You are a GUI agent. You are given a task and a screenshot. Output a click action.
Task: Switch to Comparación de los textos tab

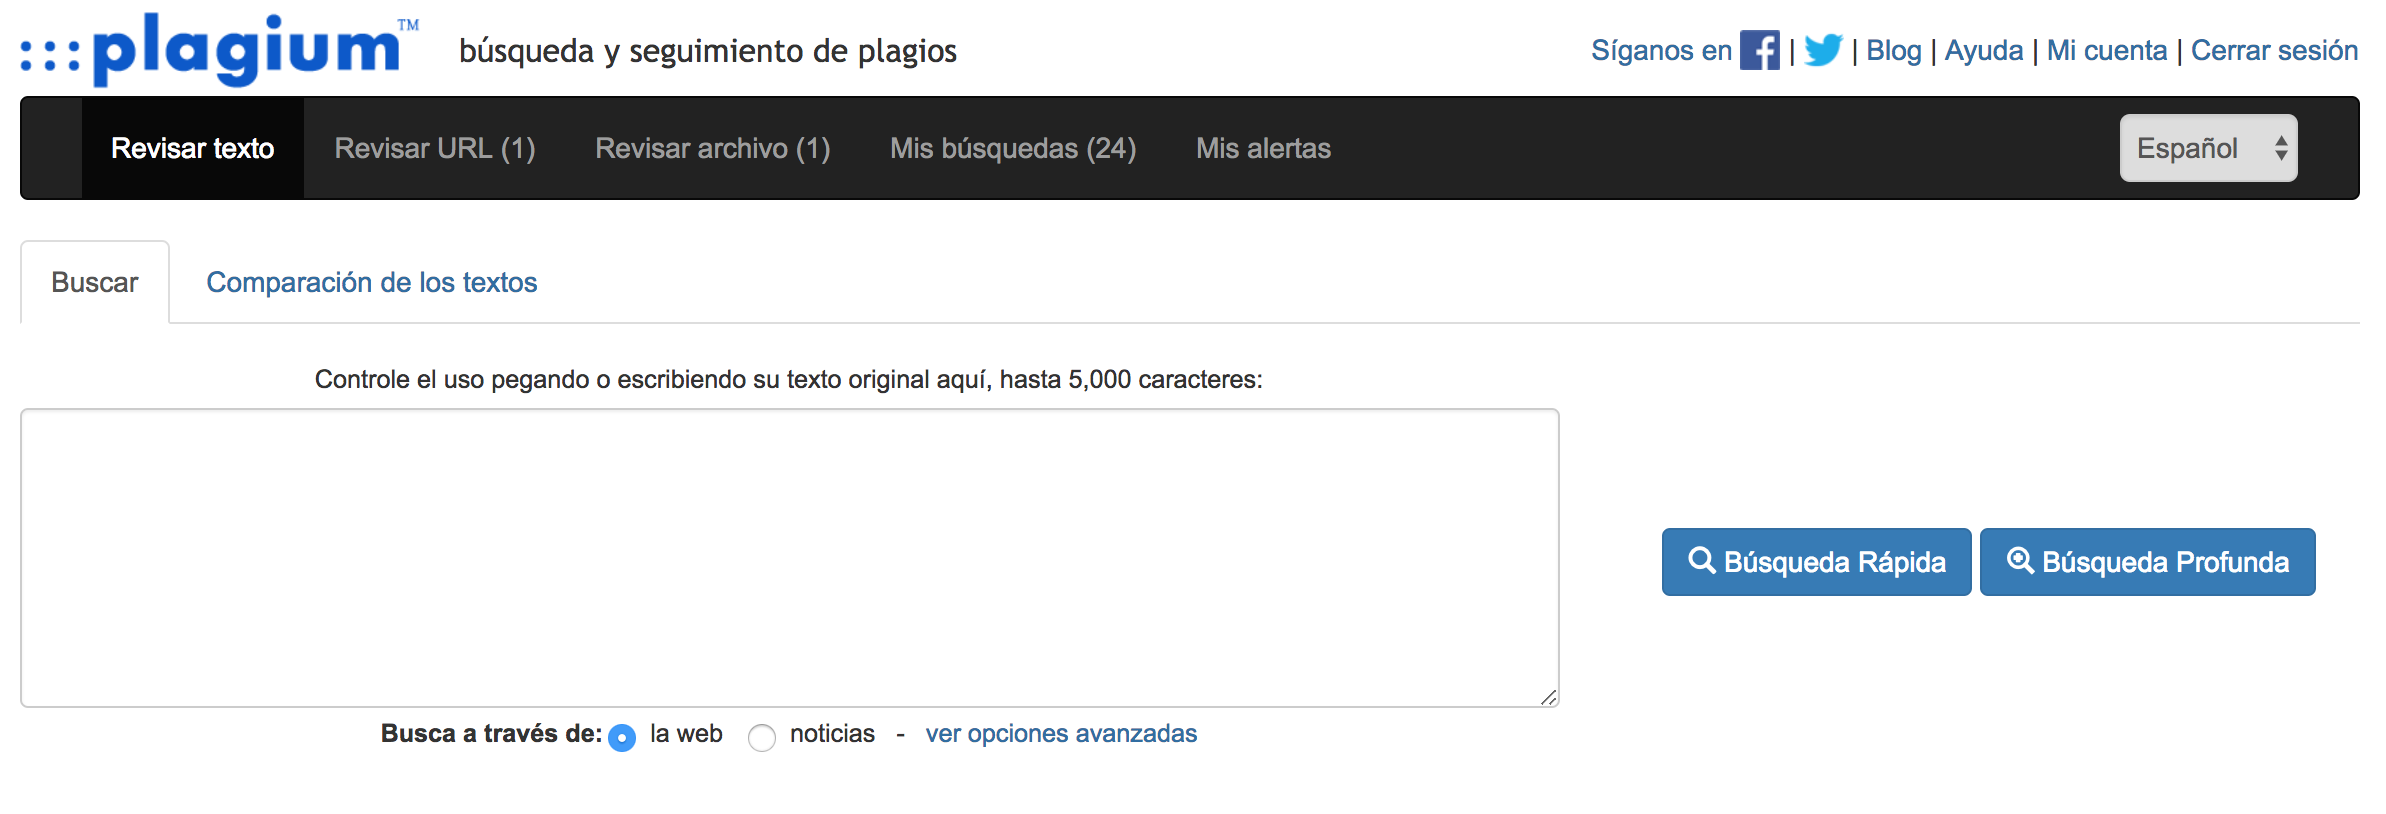point(372,283)
